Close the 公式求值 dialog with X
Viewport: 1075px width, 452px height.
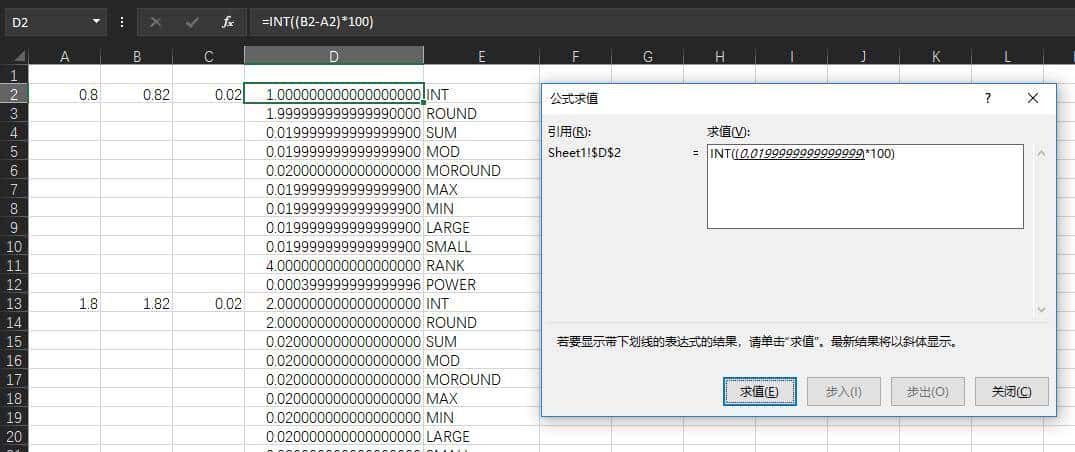(x=1033, y=98)
